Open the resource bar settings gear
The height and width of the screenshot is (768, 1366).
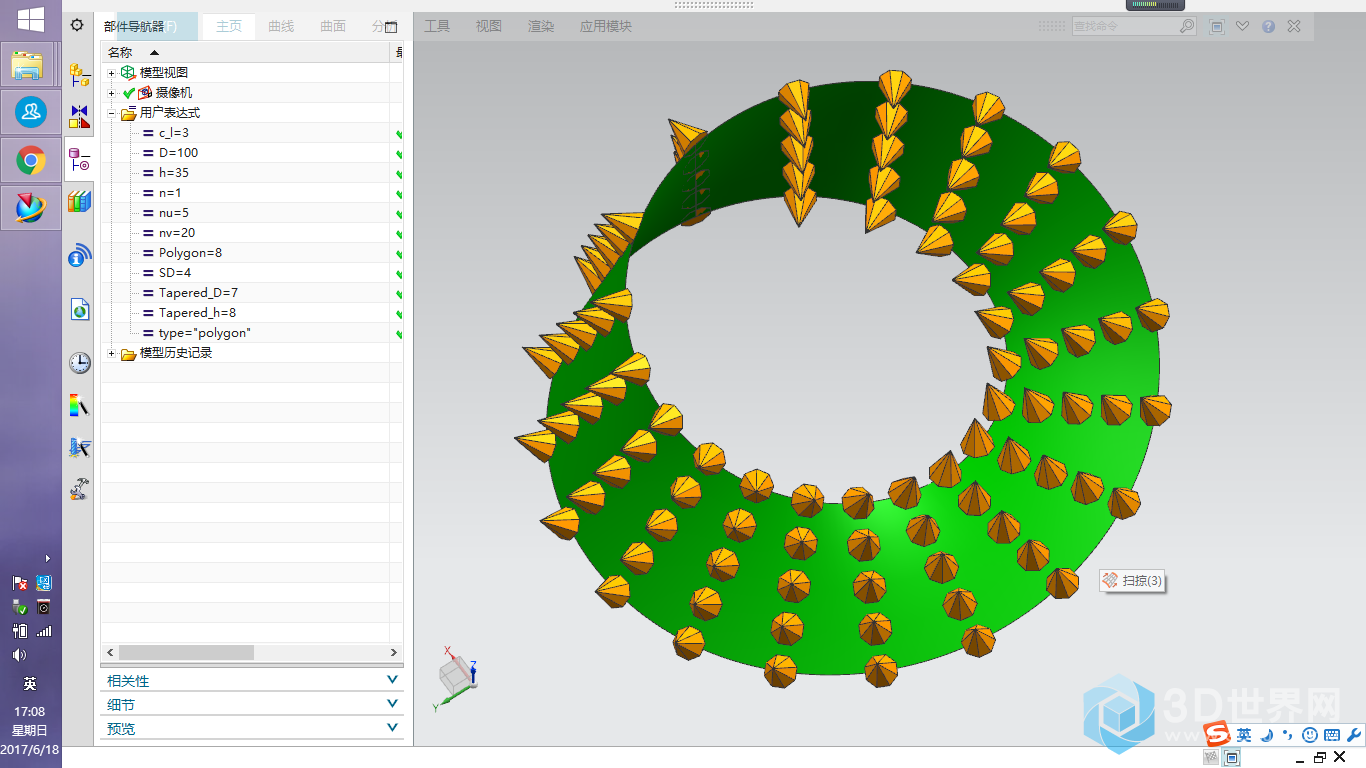pos(77,25)
